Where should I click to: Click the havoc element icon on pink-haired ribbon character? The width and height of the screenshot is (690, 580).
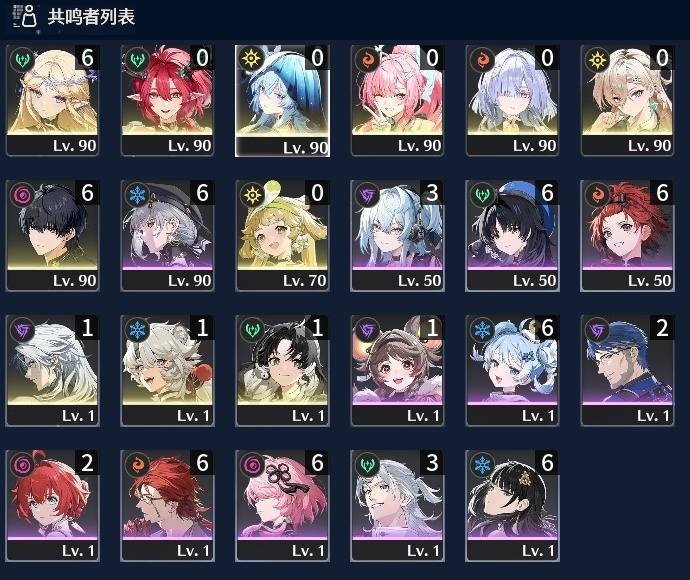[x=253, y=465]
